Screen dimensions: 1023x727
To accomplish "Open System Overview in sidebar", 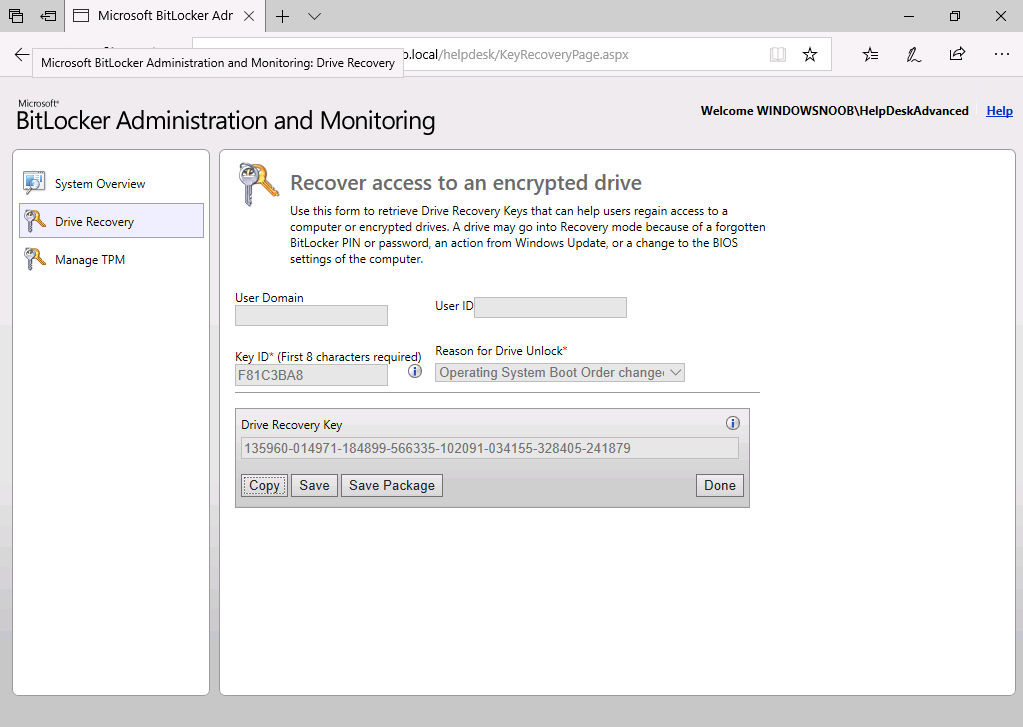I will click(100, 184).
